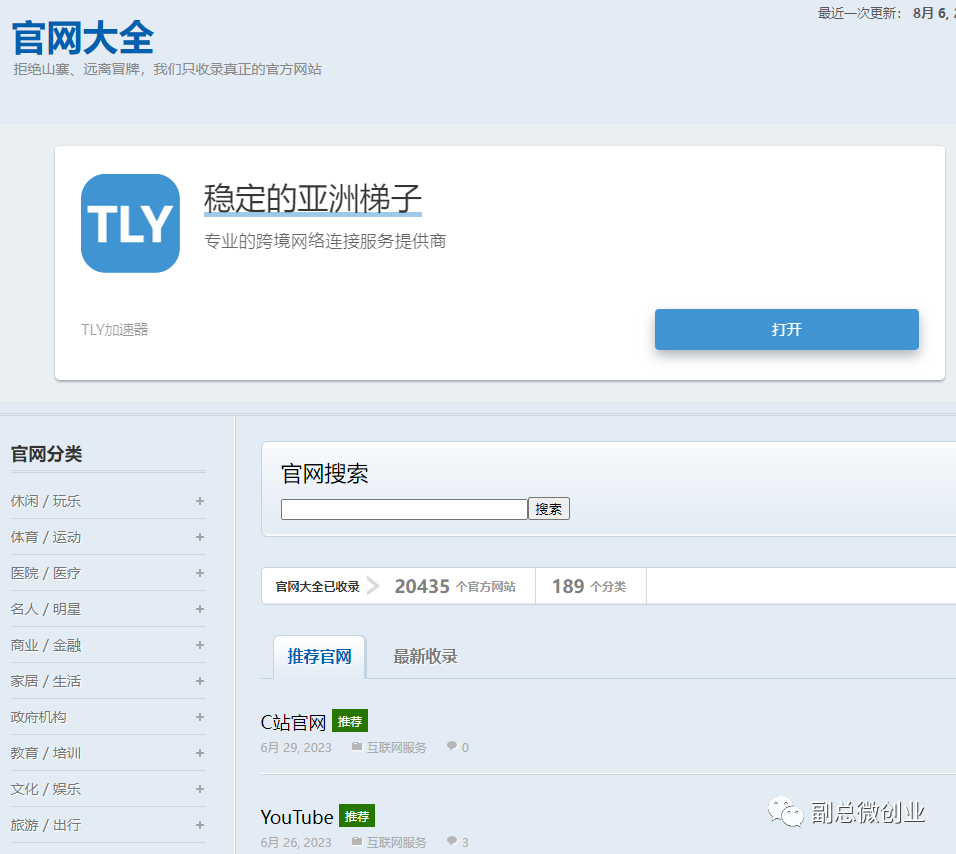Click the comment bubble icon under C站官网
The image size is (956, 854).
click(x=452, y=746)
